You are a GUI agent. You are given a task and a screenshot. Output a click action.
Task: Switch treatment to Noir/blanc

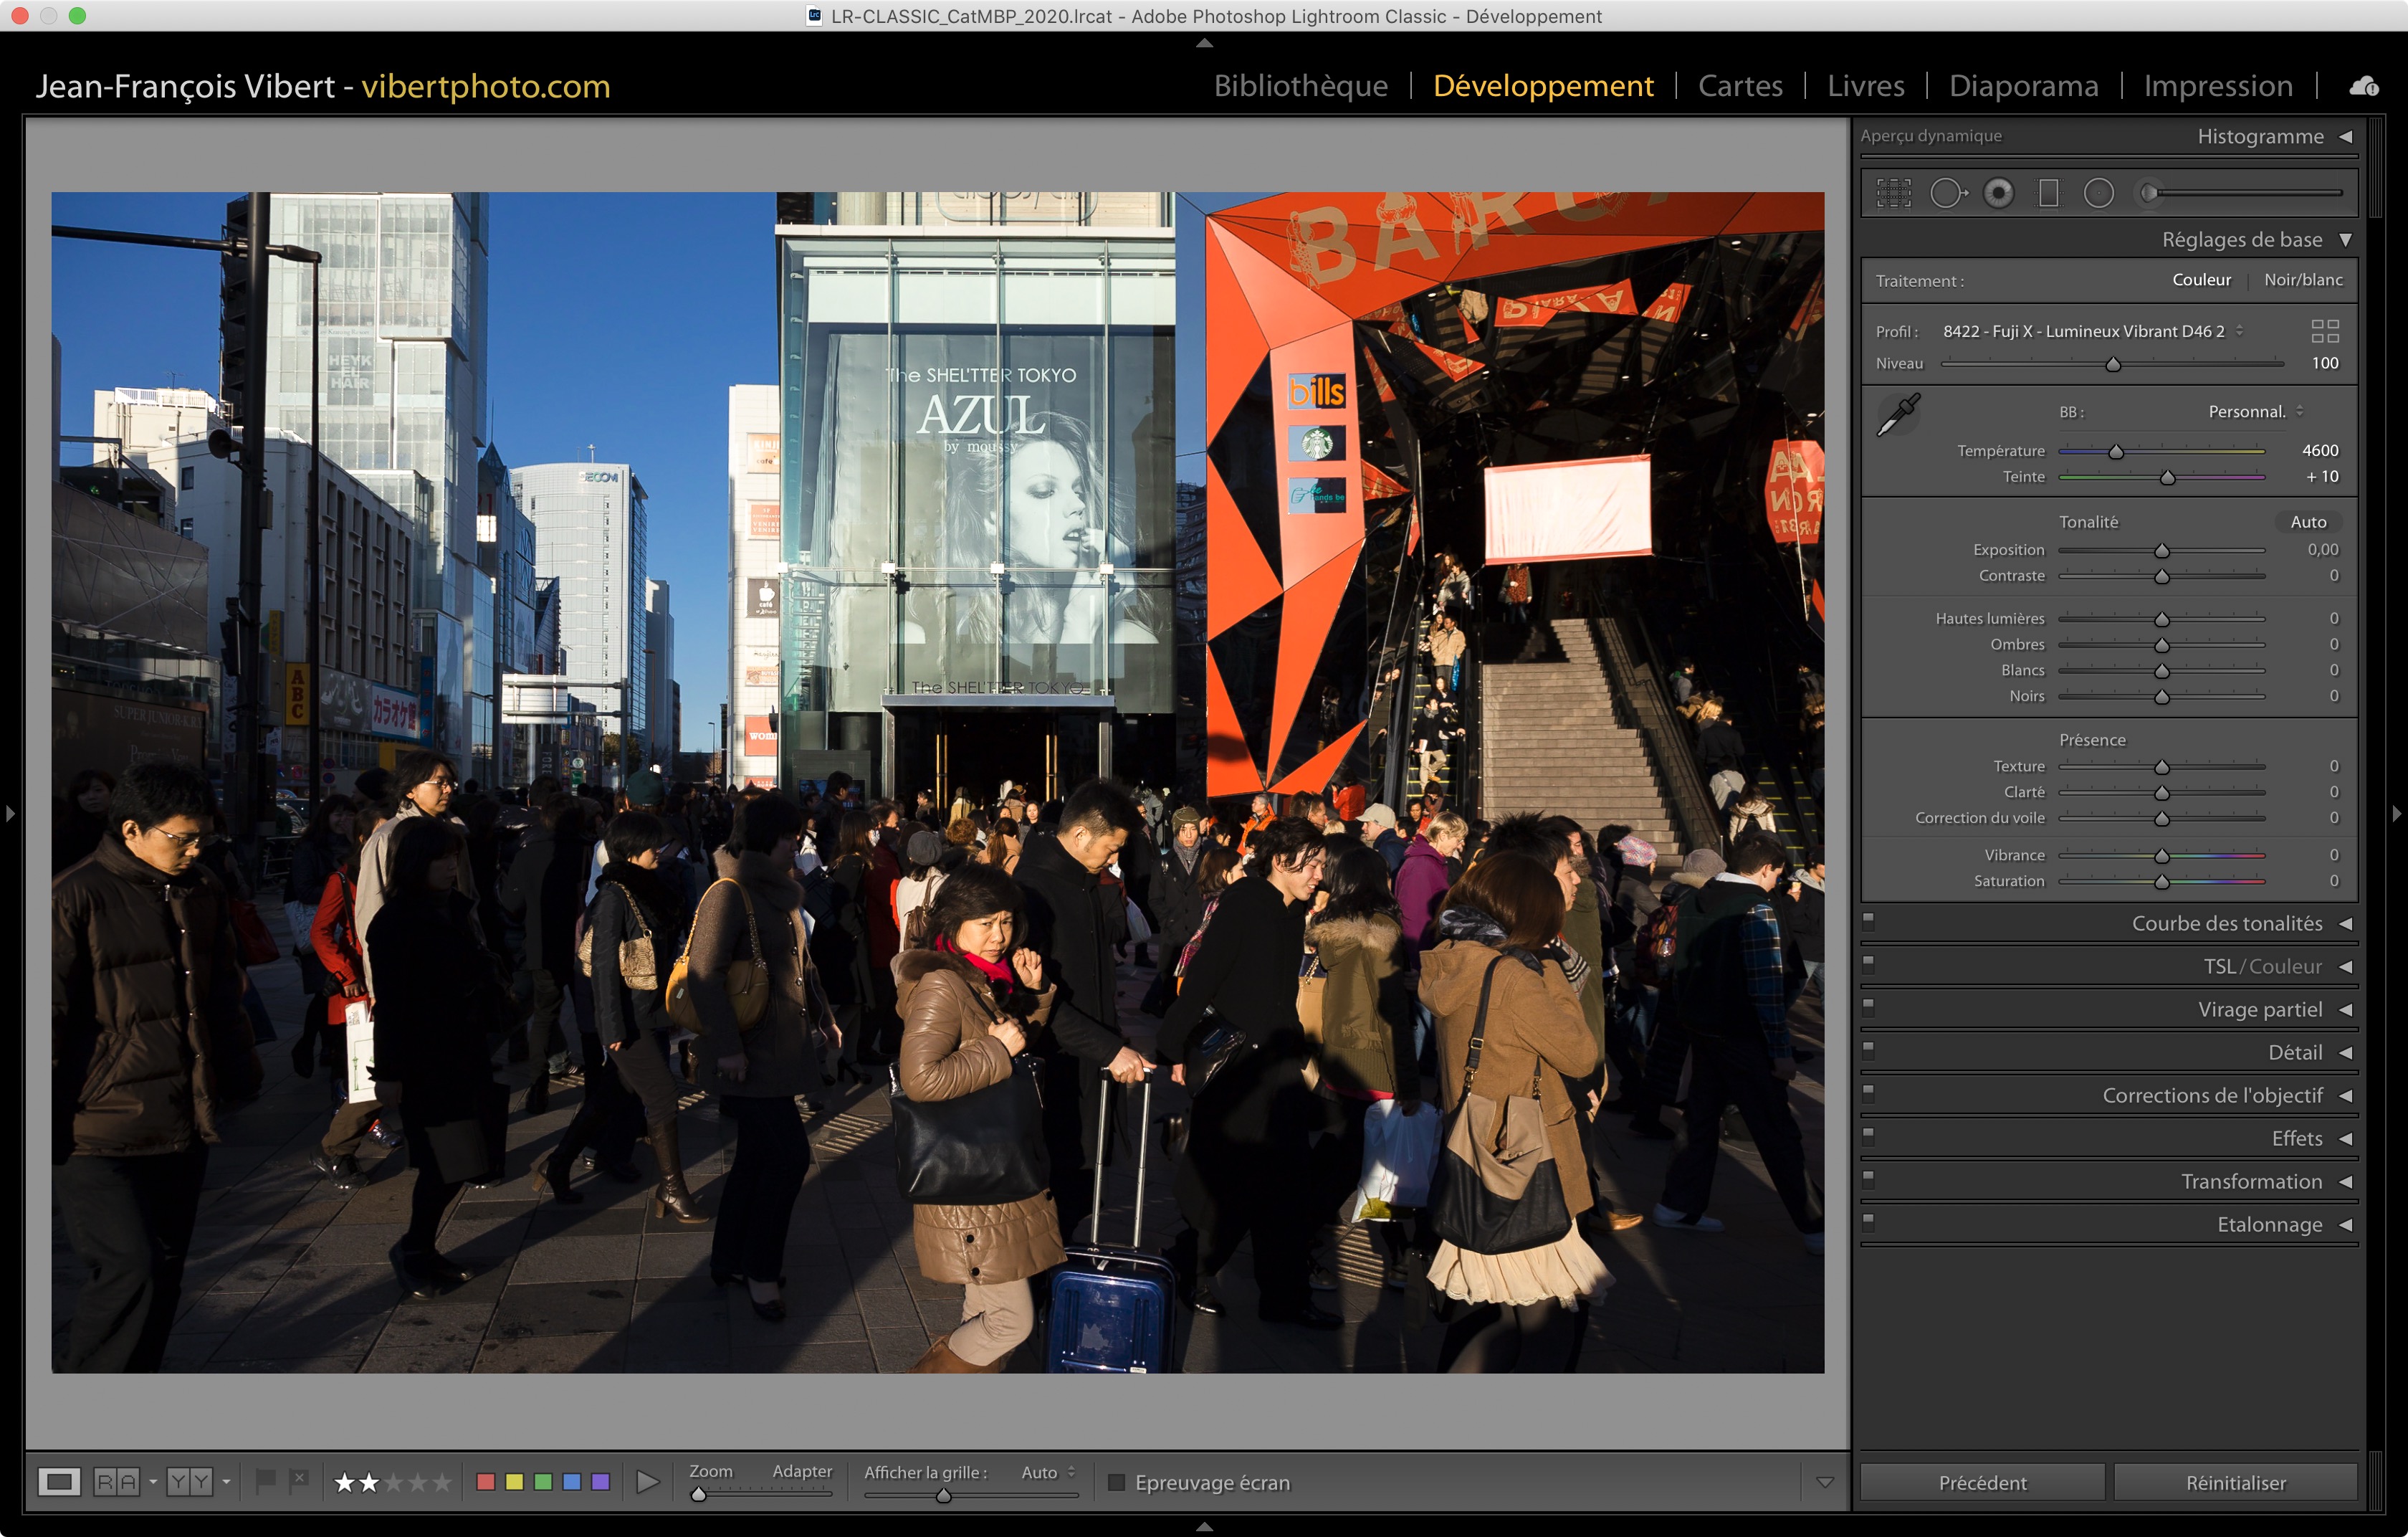pyautogui.click(x=2303, y=280)
